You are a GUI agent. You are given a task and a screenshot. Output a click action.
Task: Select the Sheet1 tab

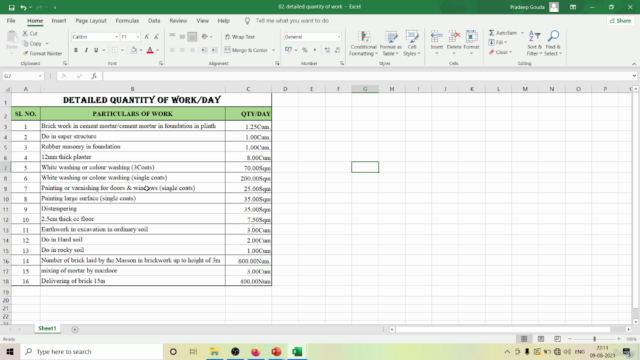click(47, 329)
